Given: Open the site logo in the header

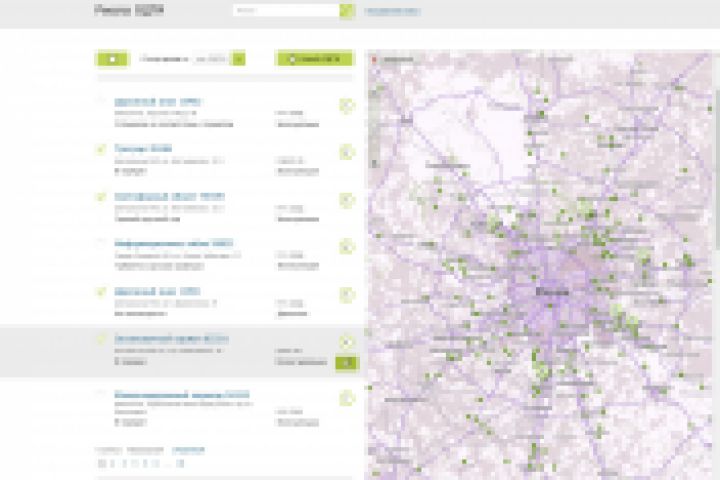Looking at the screenshot, I should click(x=129, y=10).
